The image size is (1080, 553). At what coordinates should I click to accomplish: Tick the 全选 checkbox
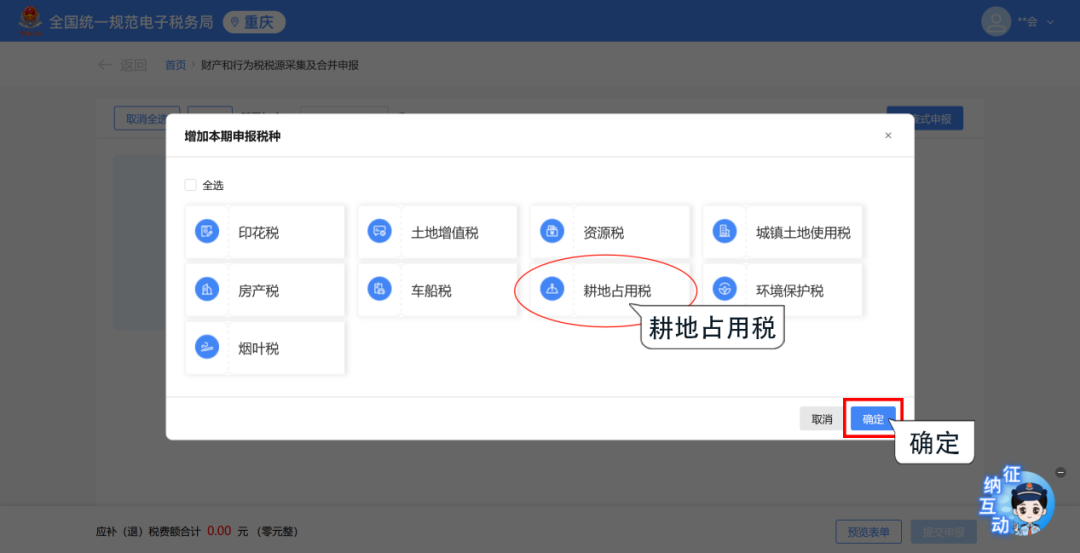191,185
